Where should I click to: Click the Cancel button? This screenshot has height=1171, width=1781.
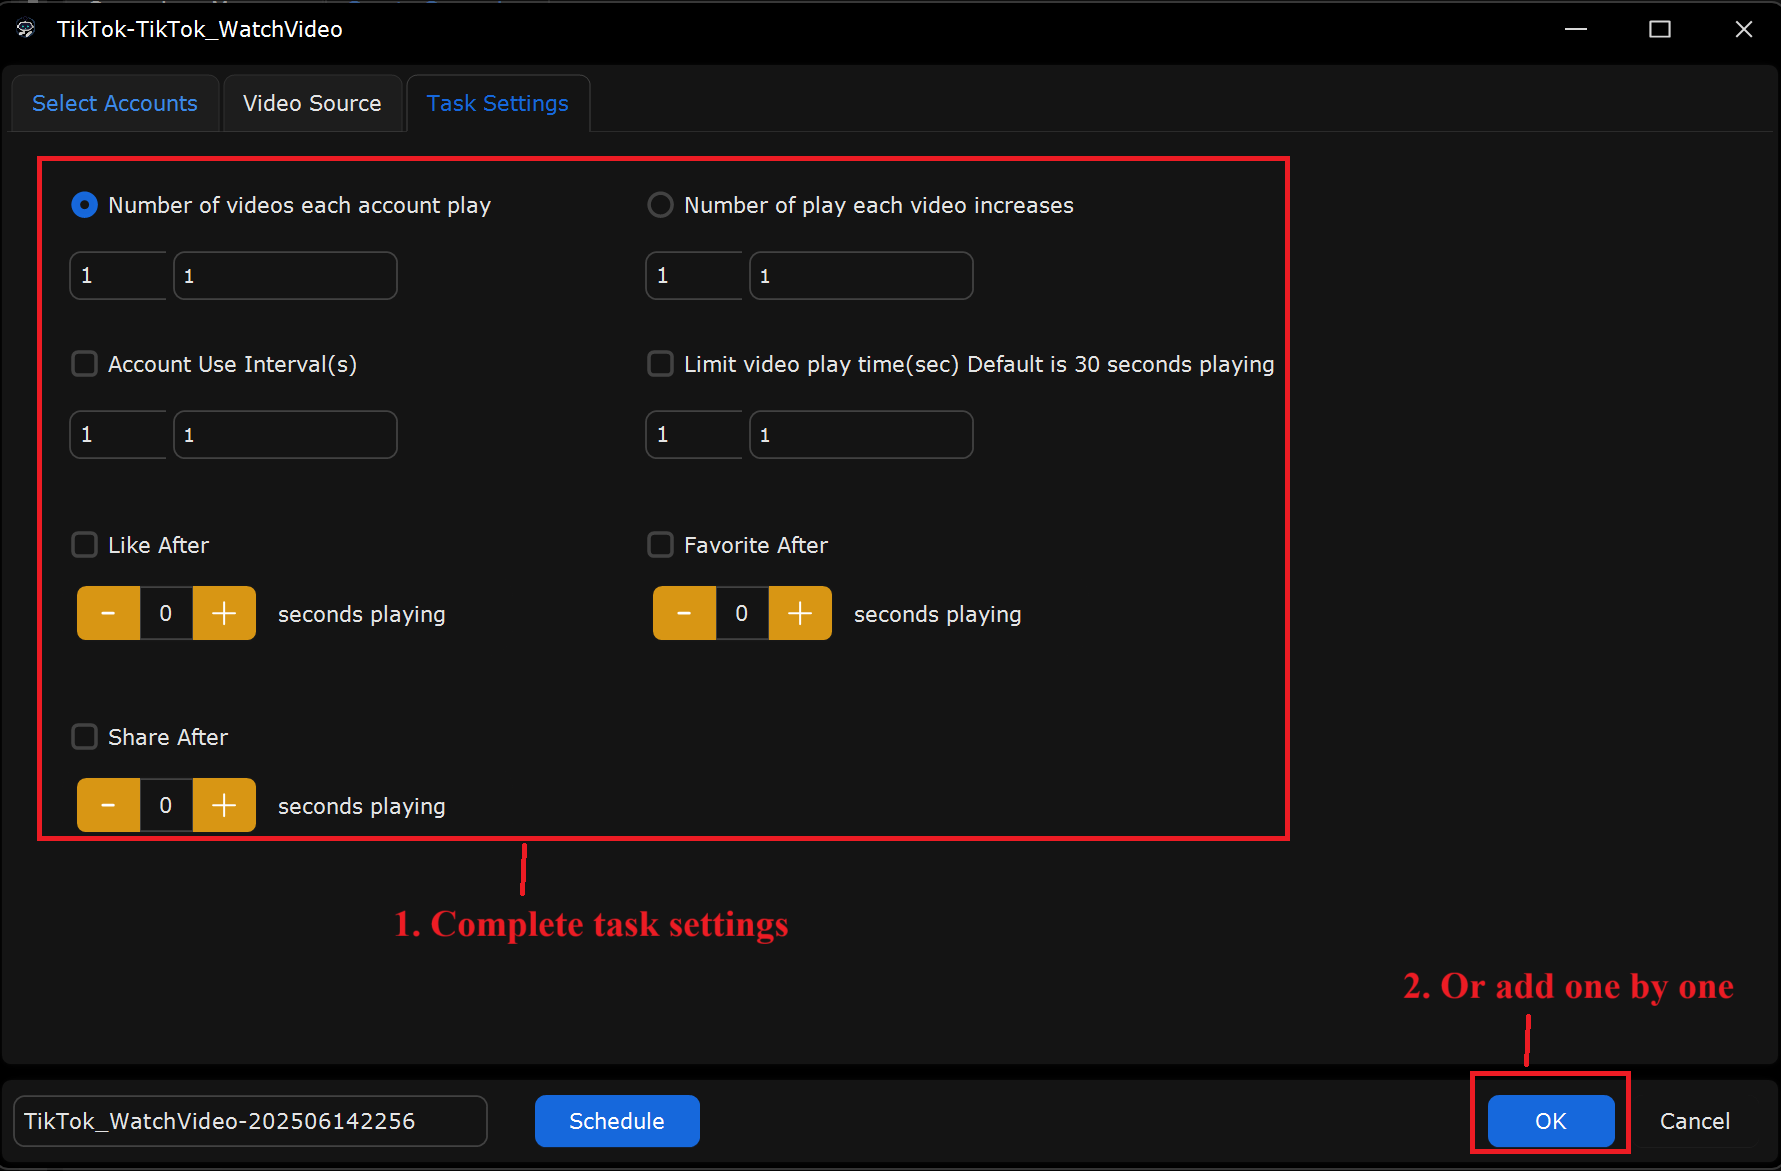click(1695, 1121)
